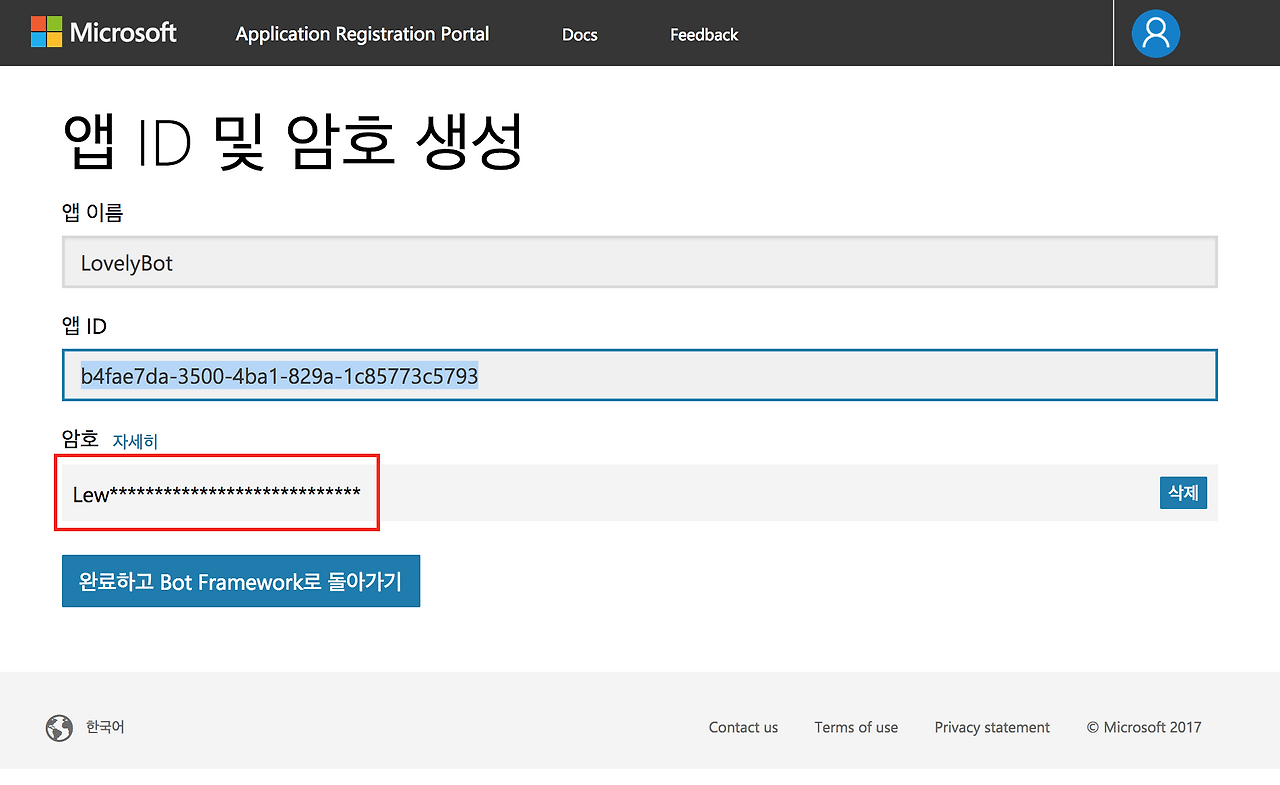Open the Terms of use link

pos(856,728)
